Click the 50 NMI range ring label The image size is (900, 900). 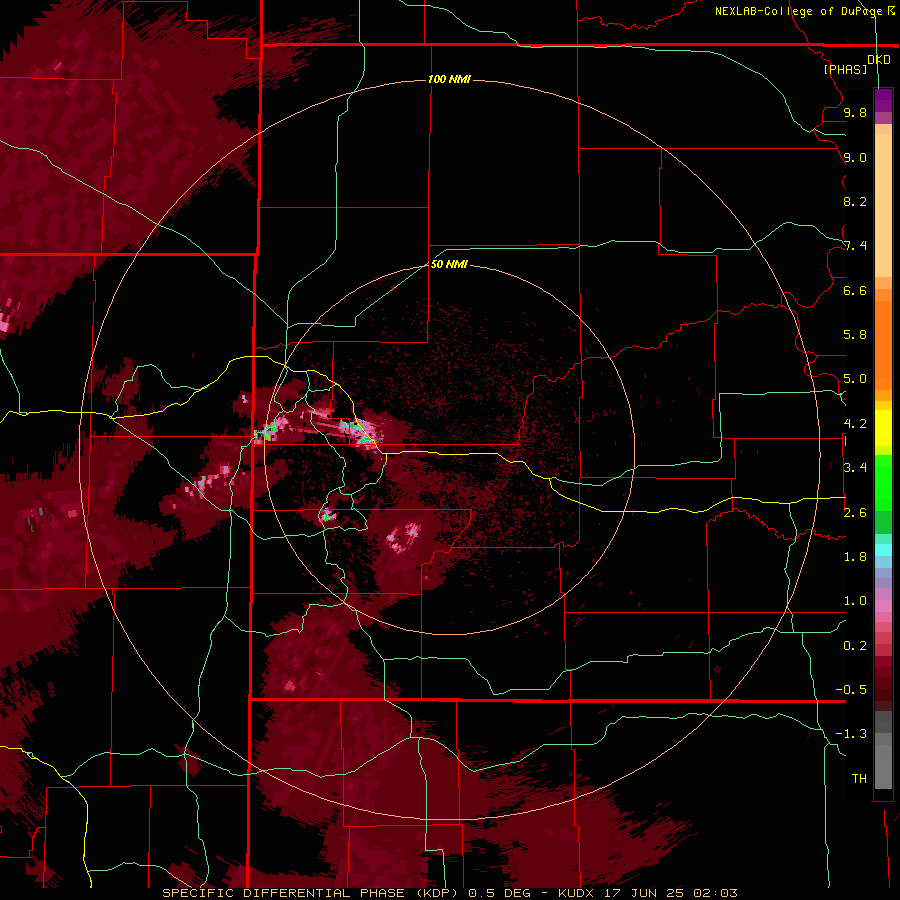(449, 264)
